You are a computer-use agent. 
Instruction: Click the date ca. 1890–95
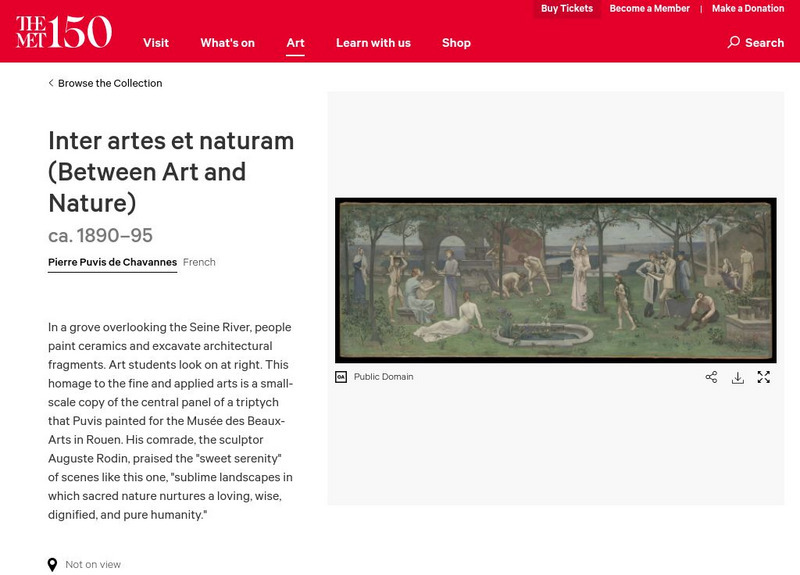click(x=101, y=236)
